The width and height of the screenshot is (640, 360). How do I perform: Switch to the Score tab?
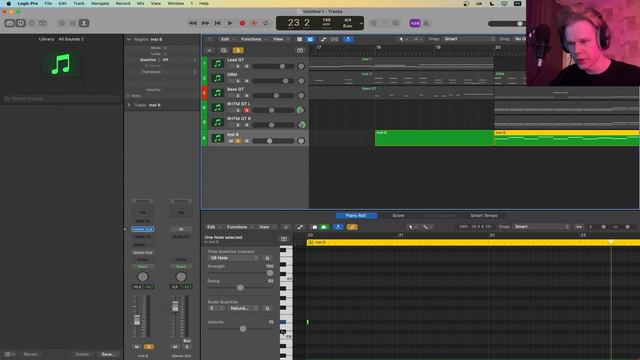pyautogui.click(x=398, y=216)
